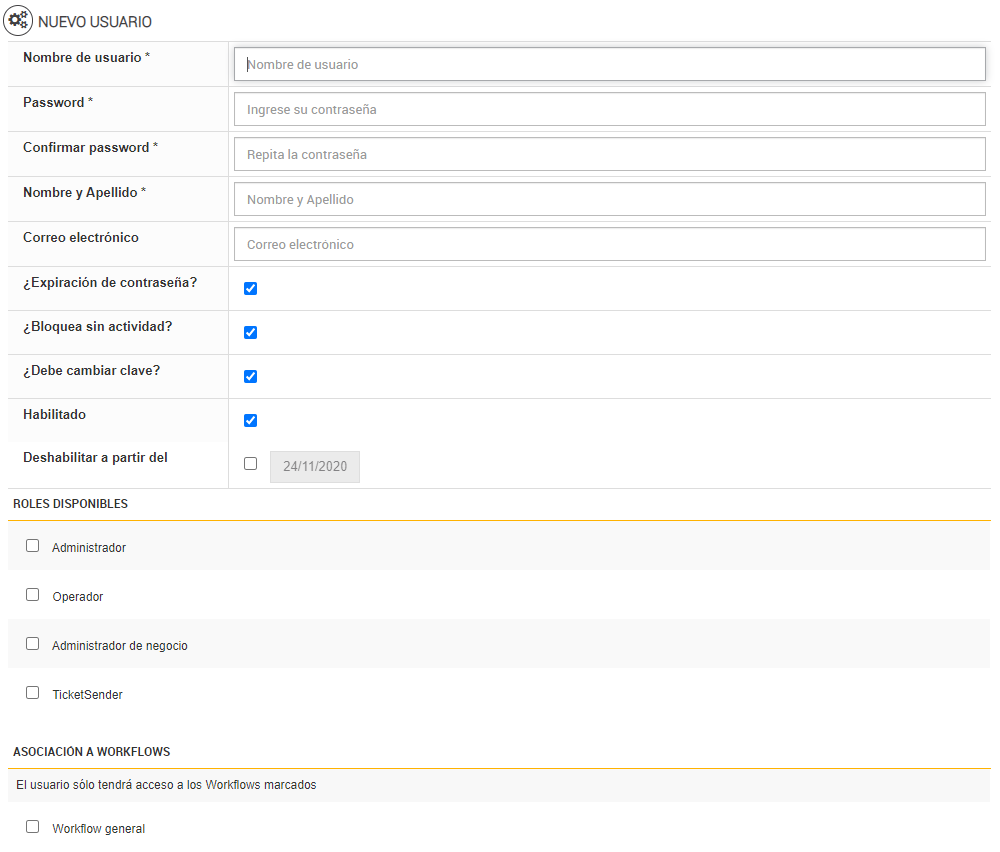Tick the TicketSender role checkbox

click(x=33, y=692)
